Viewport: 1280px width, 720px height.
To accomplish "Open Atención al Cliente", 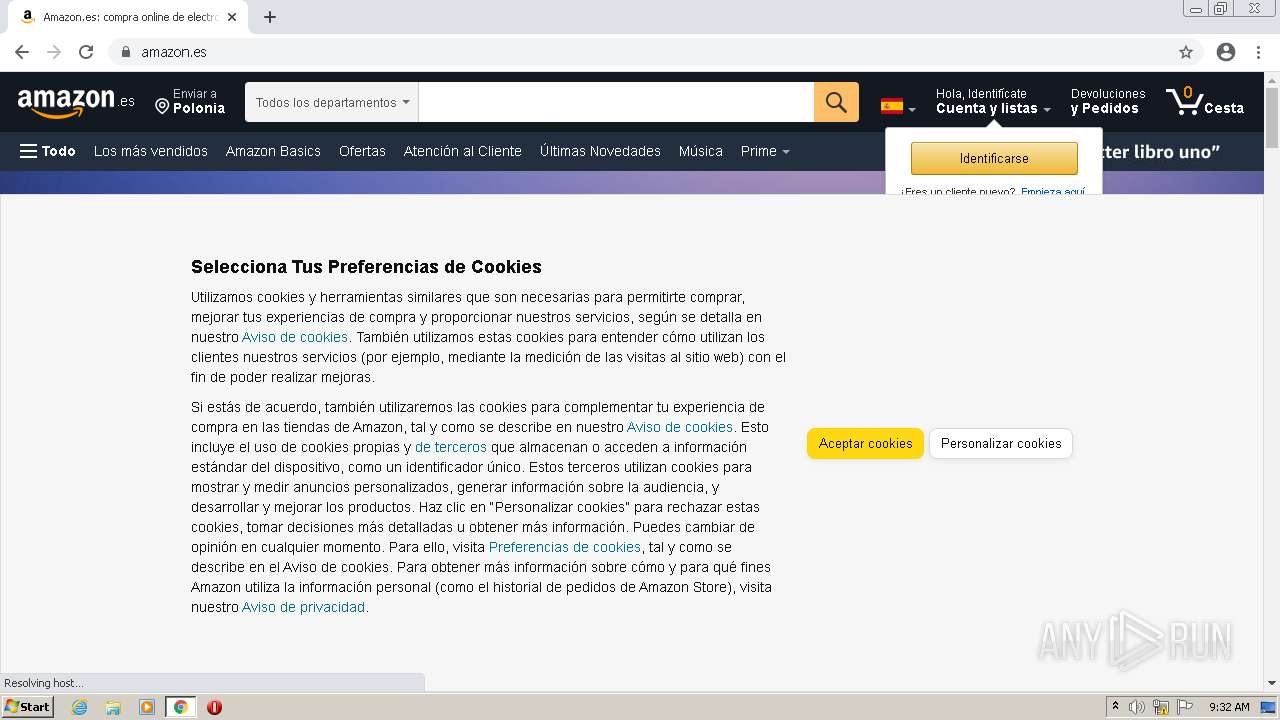I will pos(463,151).
